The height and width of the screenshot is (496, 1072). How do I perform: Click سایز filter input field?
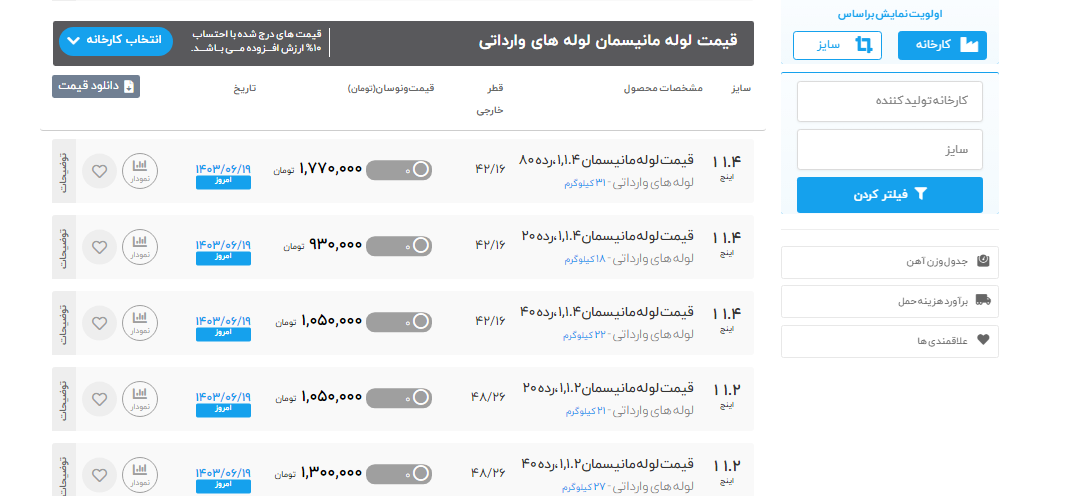[889, 149]
